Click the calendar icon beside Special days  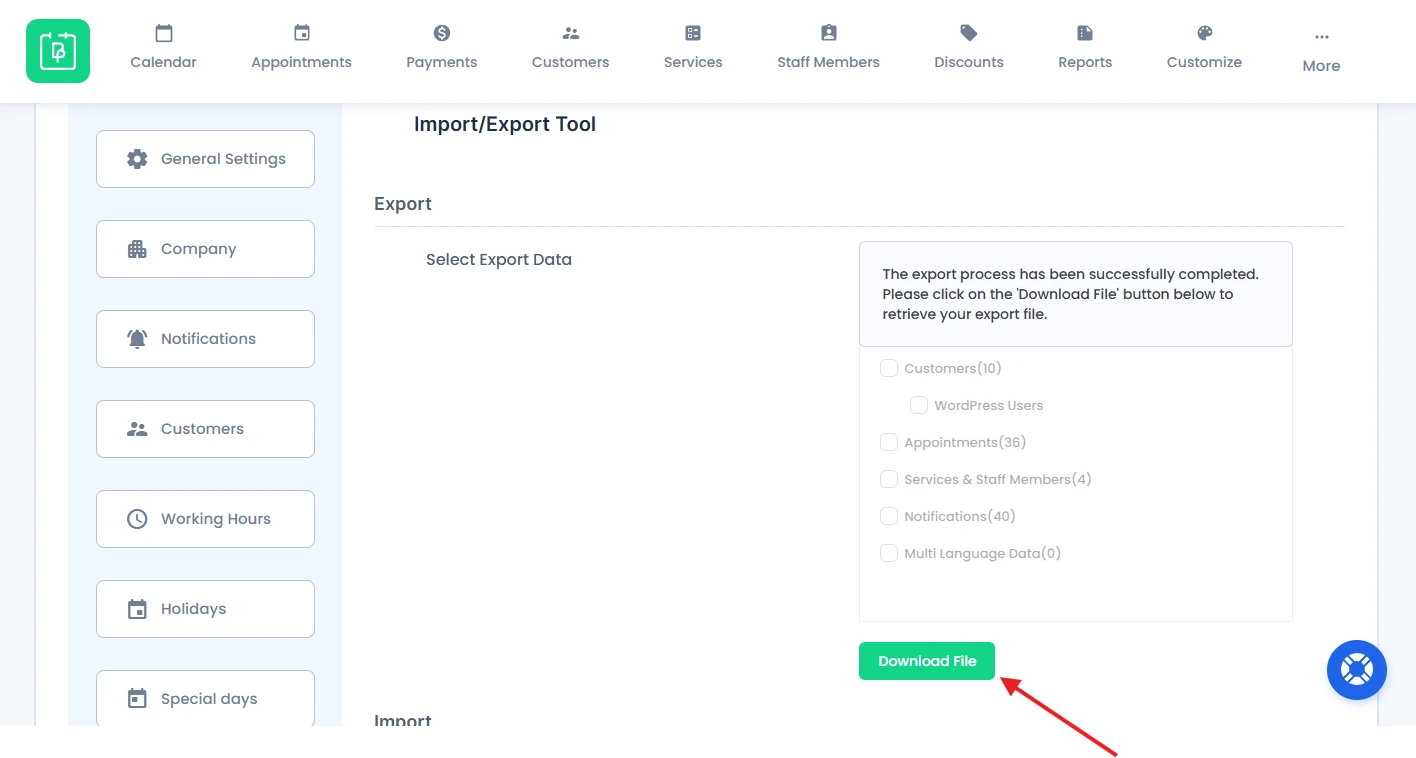(137, 699)
